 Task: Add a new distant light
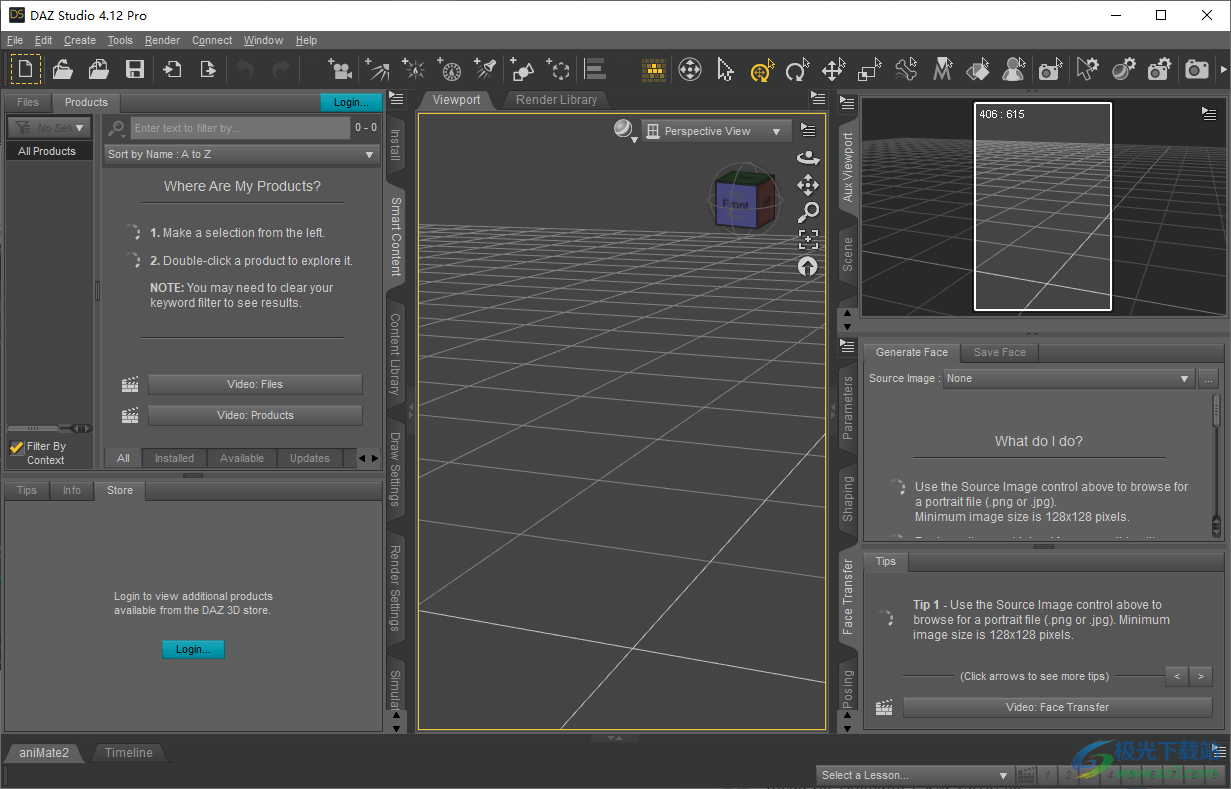coord(377,69)
